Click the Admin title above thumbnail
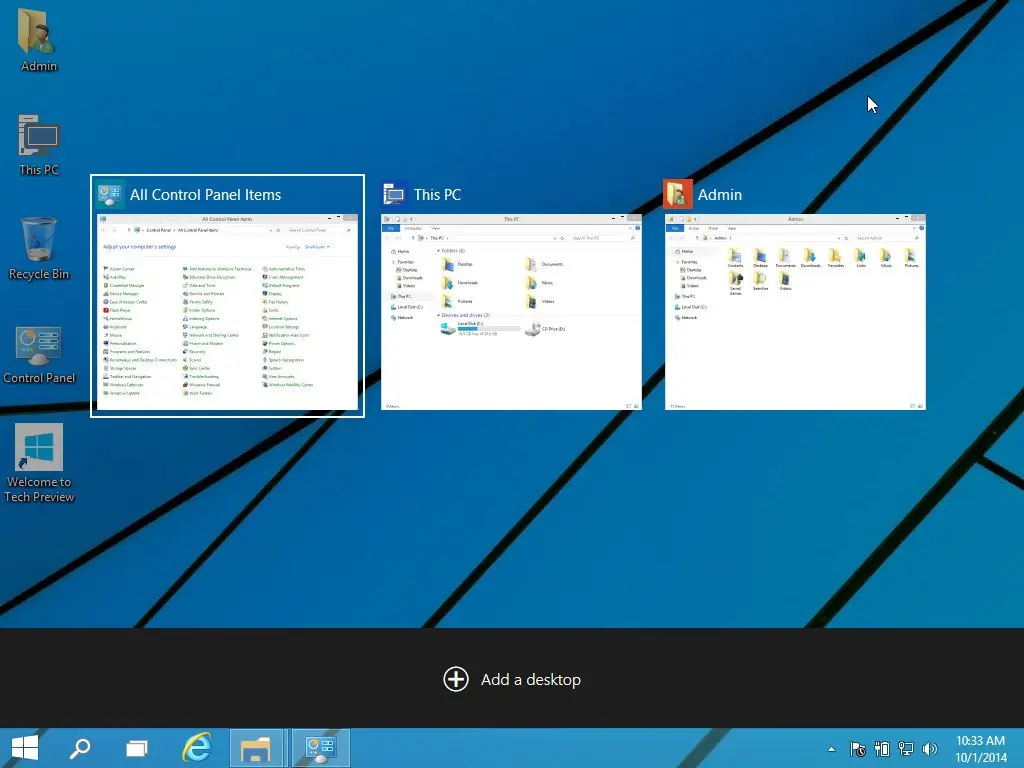The image size is (1024, 768). (x=720, y=195)
